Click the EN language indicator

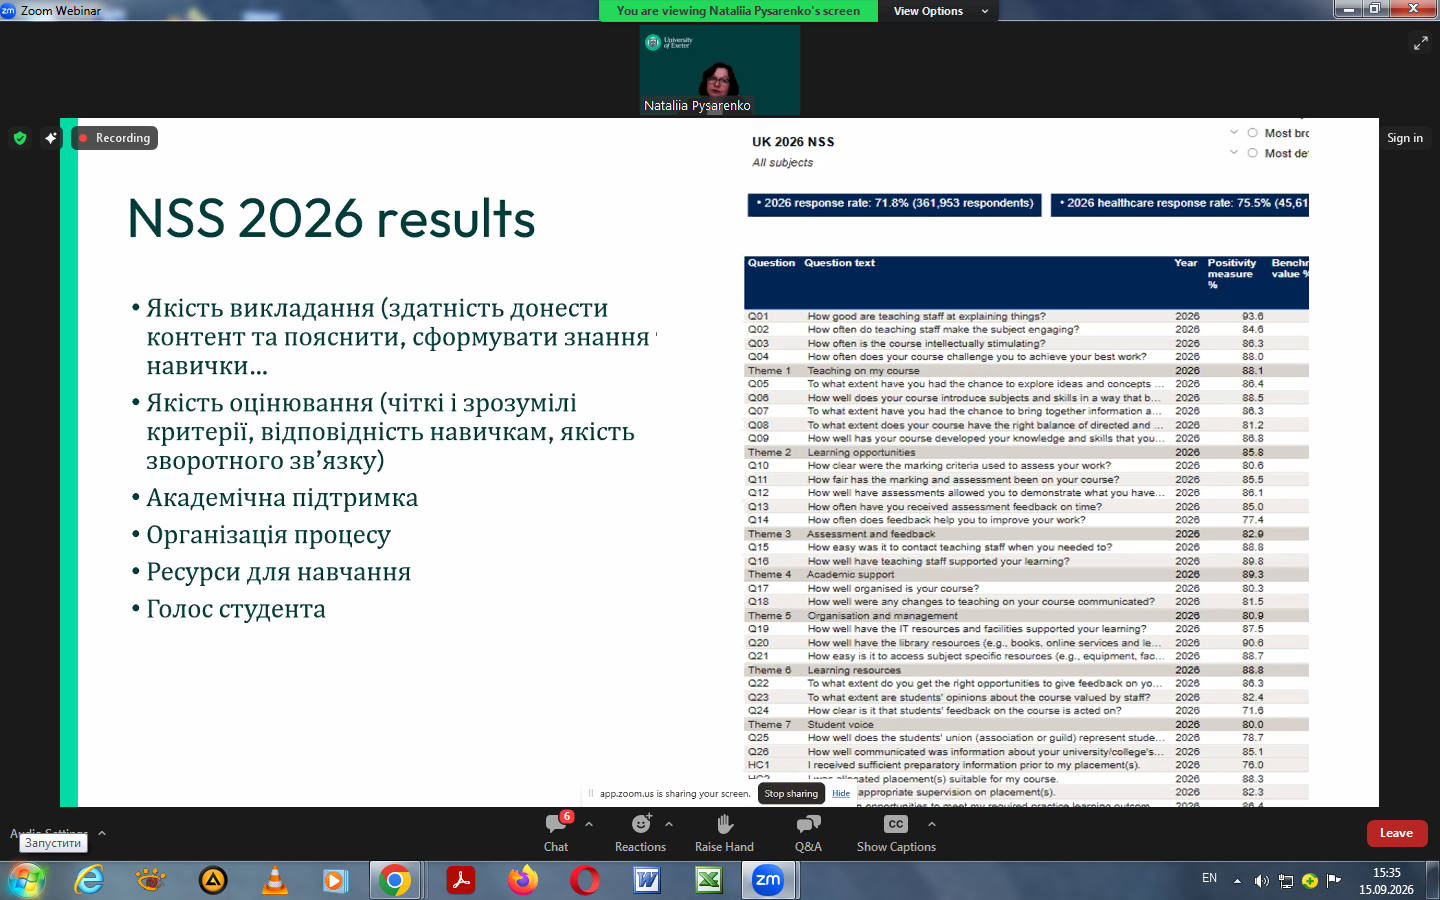click(x=1209, y=878)
